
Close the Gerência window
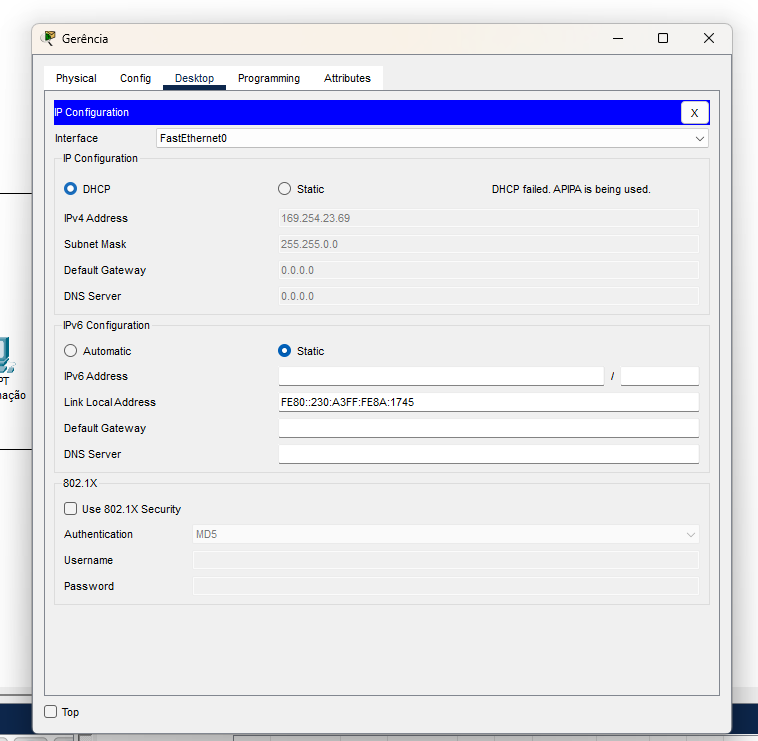(x=709, y=38)
